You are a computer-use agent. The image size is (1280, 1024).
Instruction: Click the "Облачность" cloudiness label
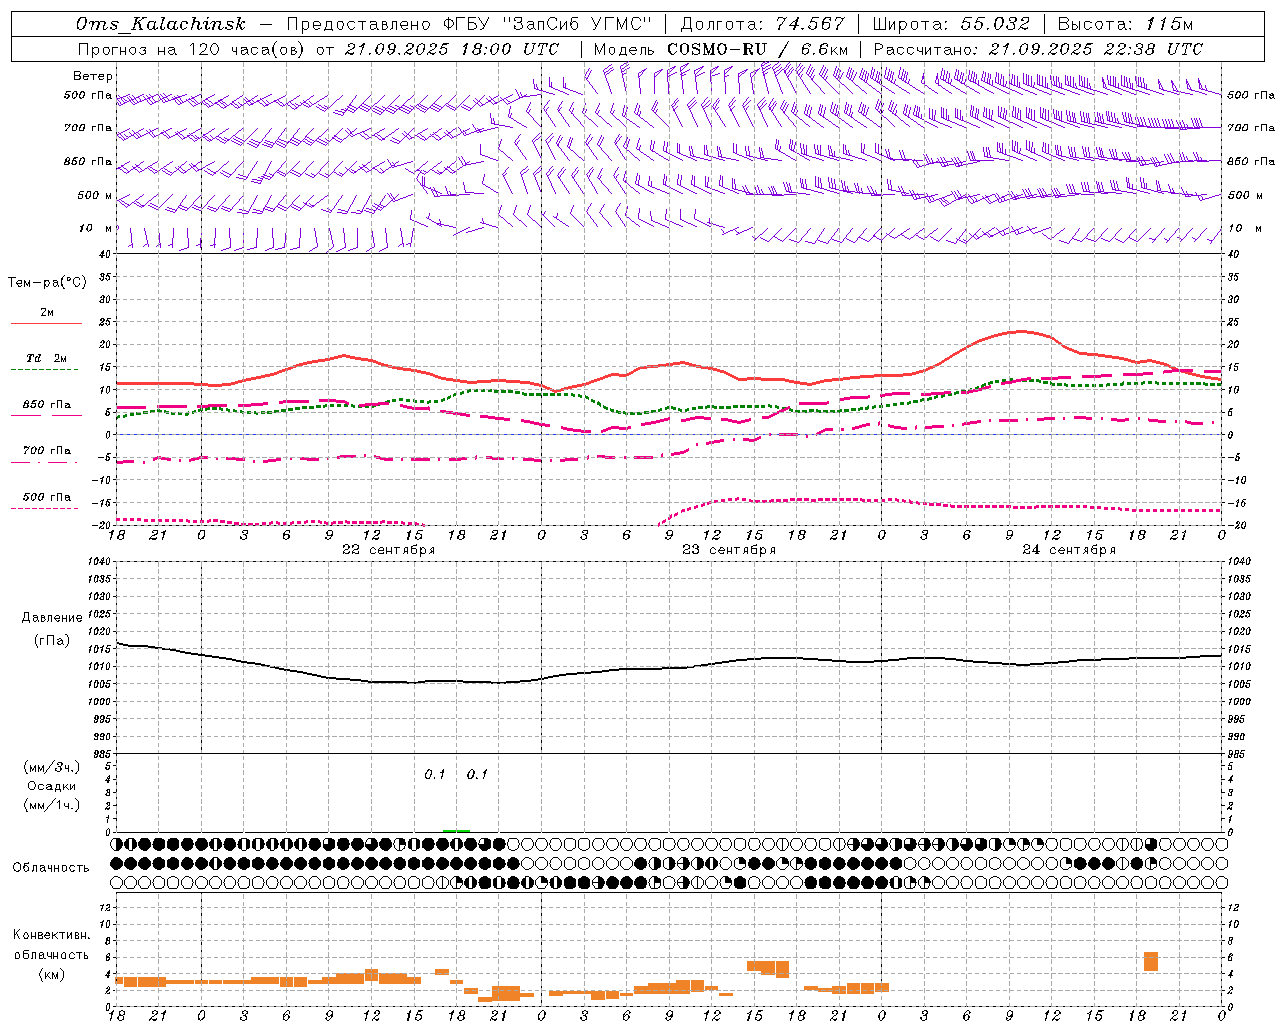coord(51,868)
